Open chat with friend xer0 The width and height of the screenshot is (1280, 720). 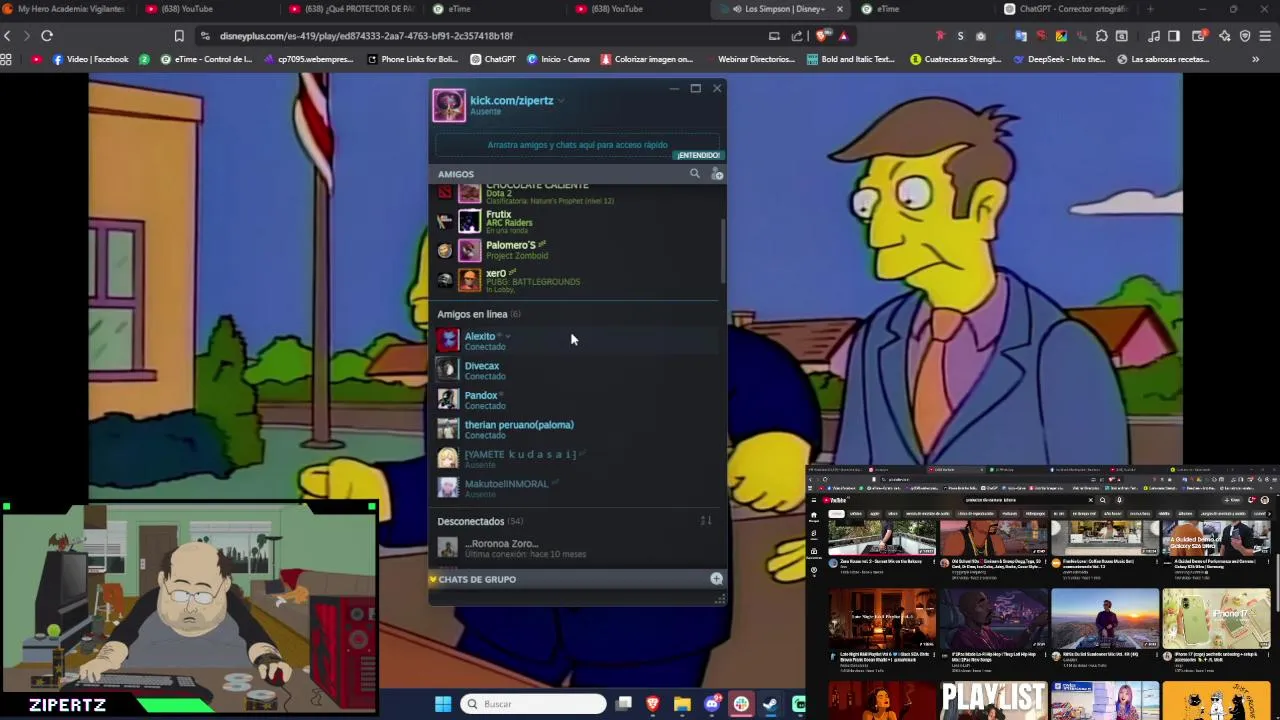(x=576, y=280)
